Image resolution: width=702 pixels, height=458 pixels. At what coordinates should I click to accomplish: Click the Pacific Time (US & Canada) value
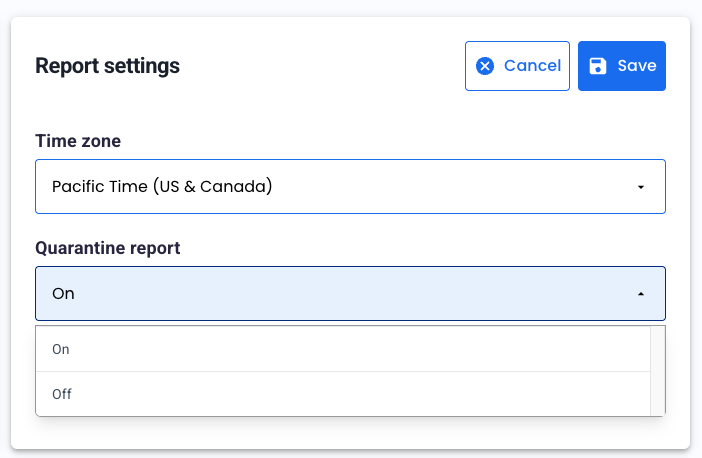tap(162, 186)
